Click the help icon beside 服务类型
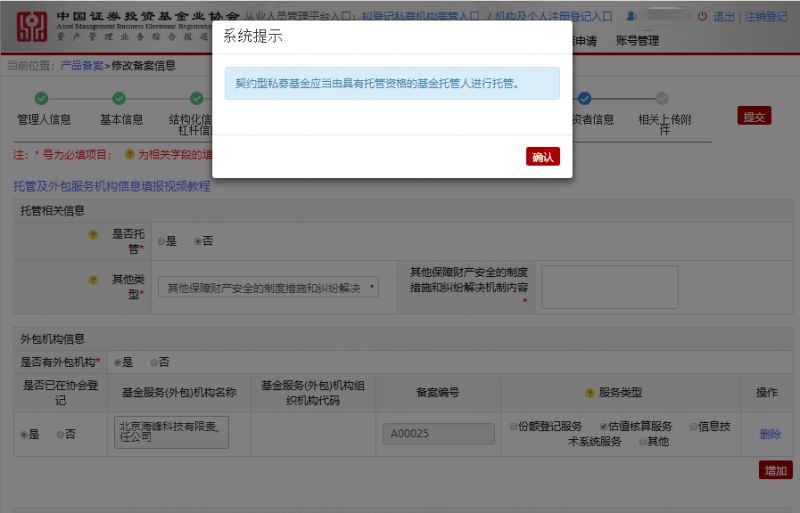This screenshot has width=800, height=513. coord(589,392)
